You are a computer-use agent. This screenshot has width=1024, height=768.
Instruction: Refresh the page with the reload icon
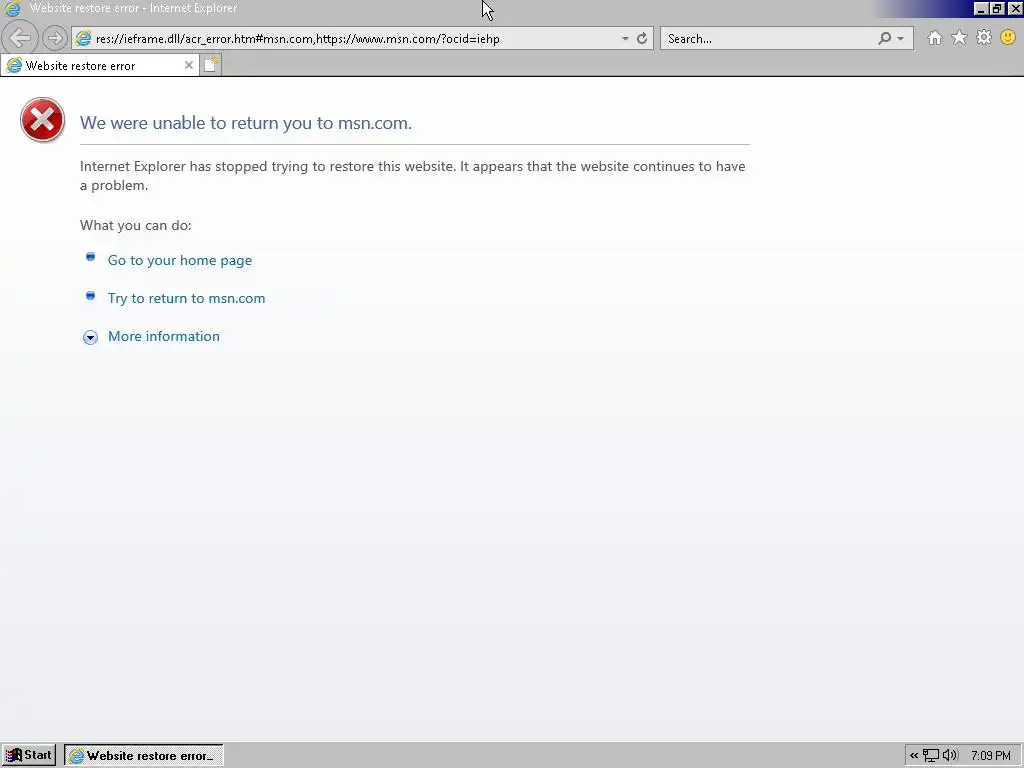(x=642, y=39)
